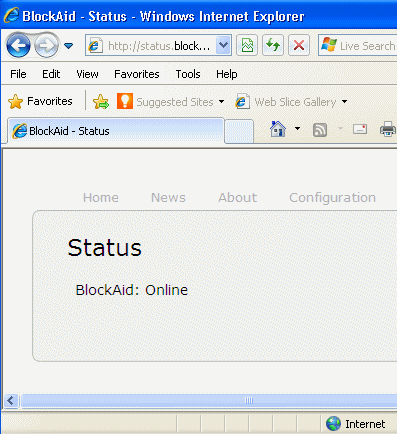Viewport: 397px width, 434px height.
Task: Click the Print icon
Action: coord(388,129)
